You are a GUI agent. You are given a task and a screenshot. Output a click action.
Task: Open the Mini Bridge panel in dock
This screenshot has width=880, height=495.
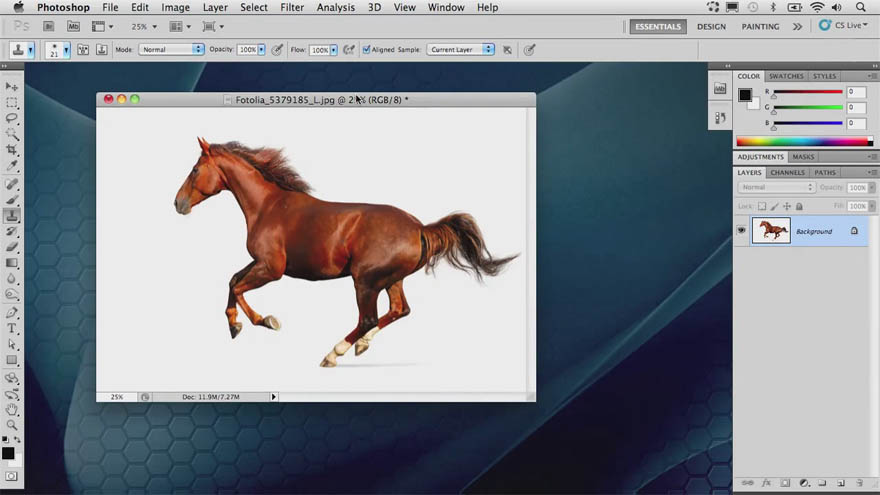coord(720,88)
